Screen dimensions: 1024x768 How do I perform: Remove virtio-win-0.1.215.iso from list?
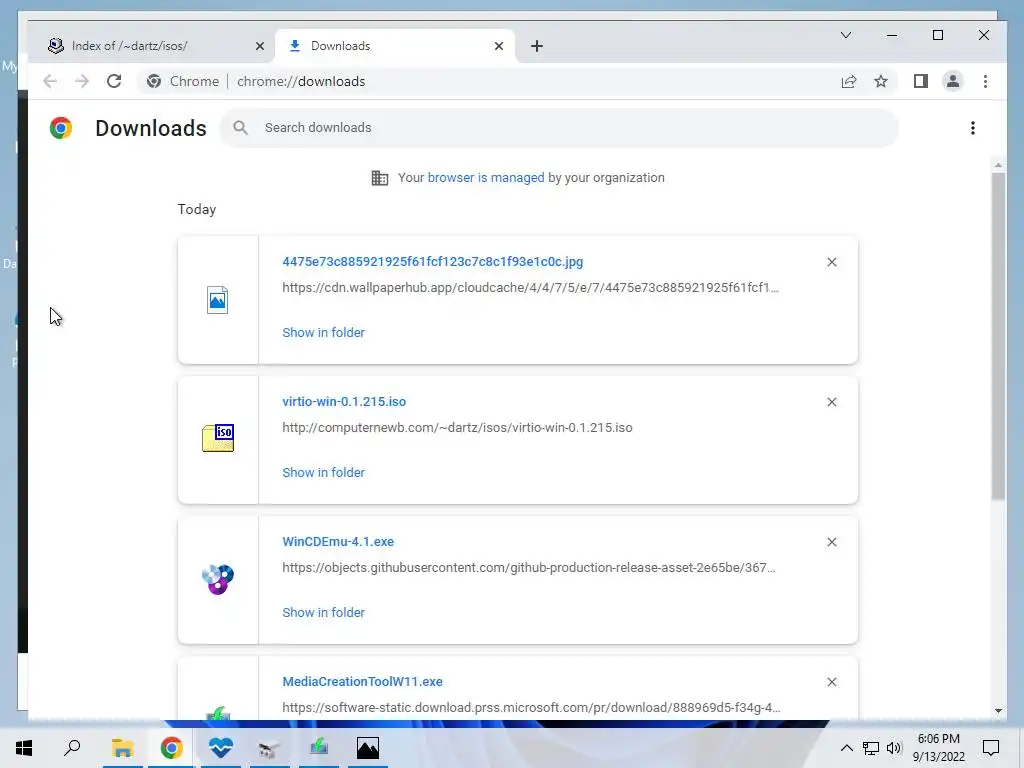coord(831,402)
